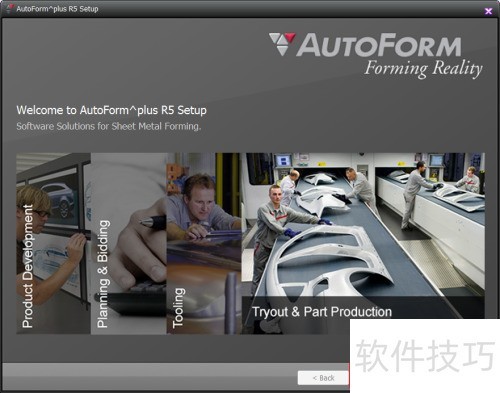Image resolution: width=500 pixels, height=393 pixels.
Task: Click the AutoForm Forming Reality logo
Action: tap(376, 55)
